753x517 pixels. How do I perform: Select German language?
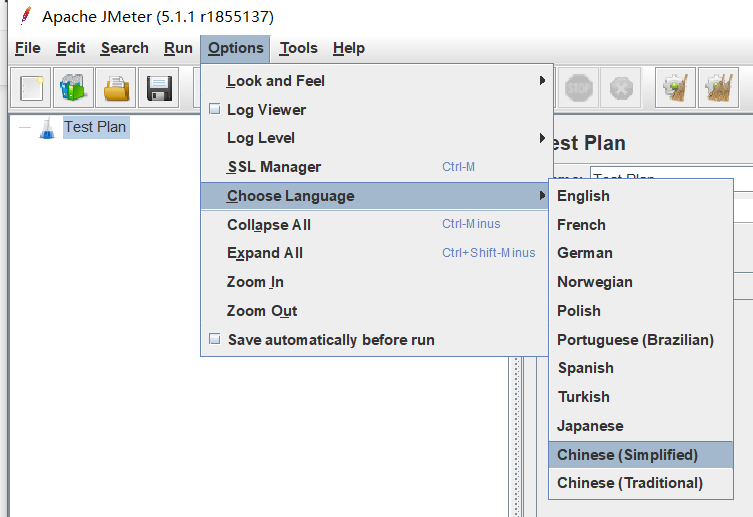pyautogui.click(x=641, y=253)
